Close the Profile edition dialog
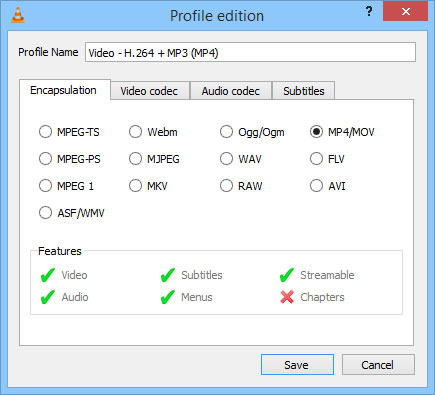Screen dimensions: 435x395 tap(405, 11)
